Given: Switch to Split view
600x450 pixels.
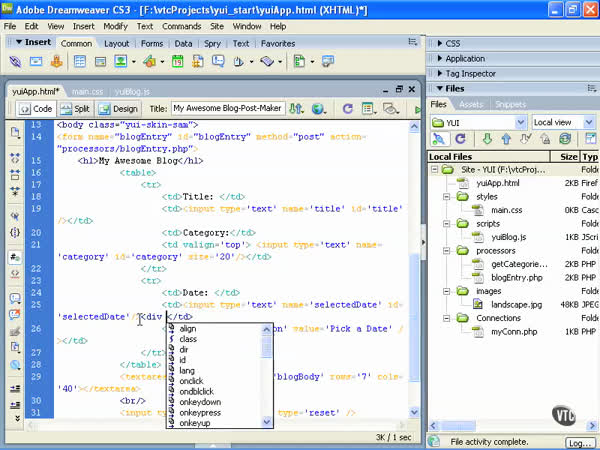Looking at the screenshot, I should click(74, 108).
